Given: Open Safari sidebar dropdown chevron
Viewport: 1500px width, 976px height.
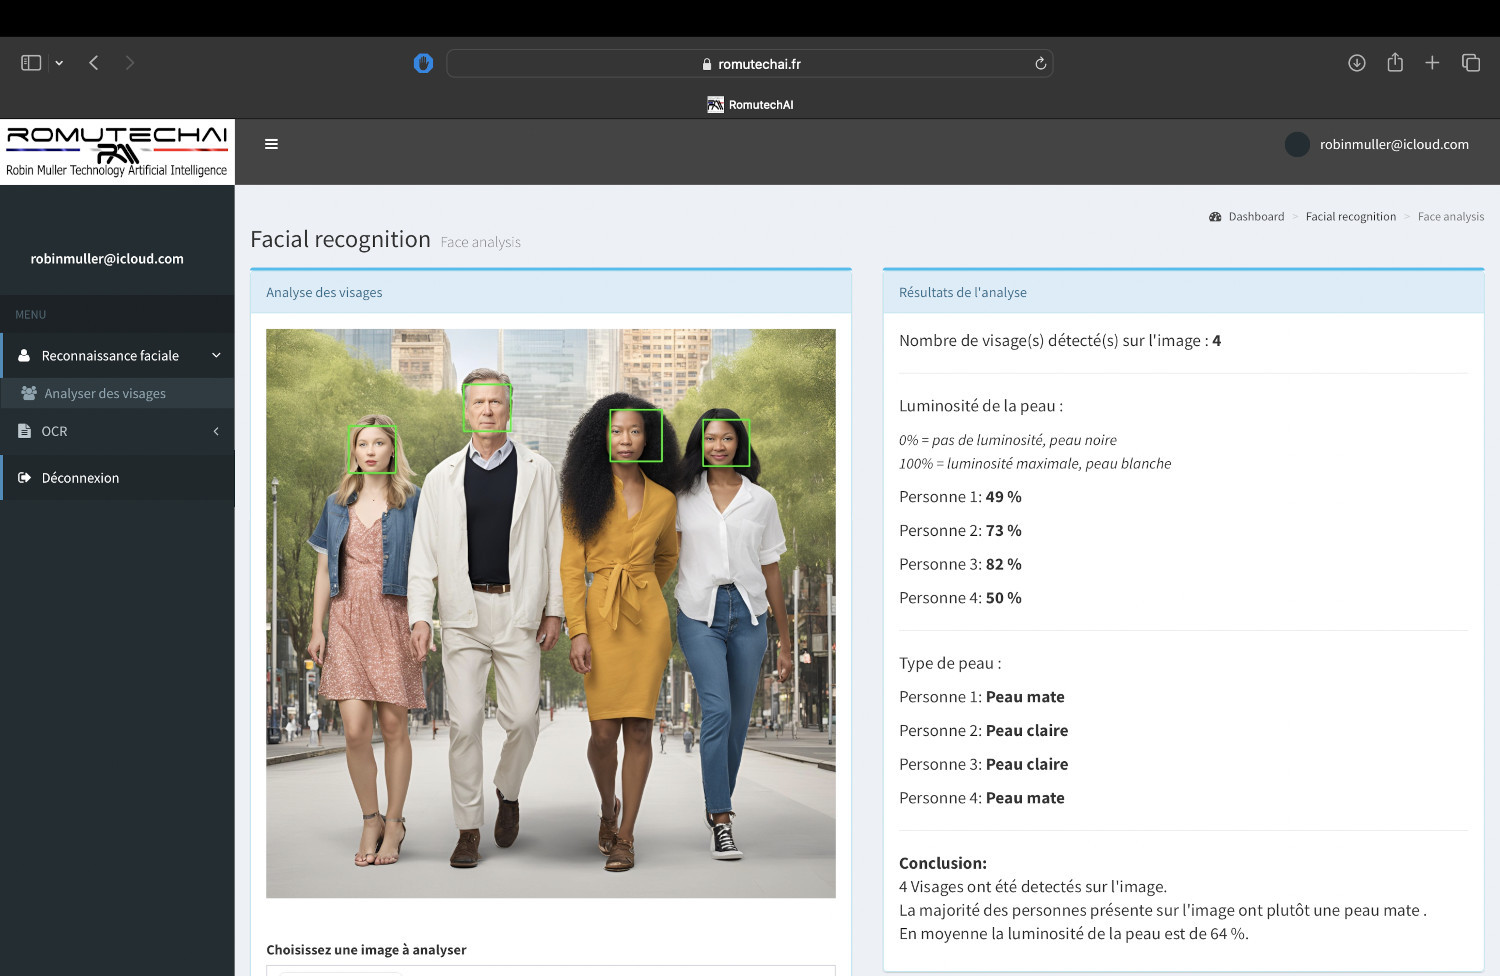Looking at the screenshot, I should [x=59, y=63].
